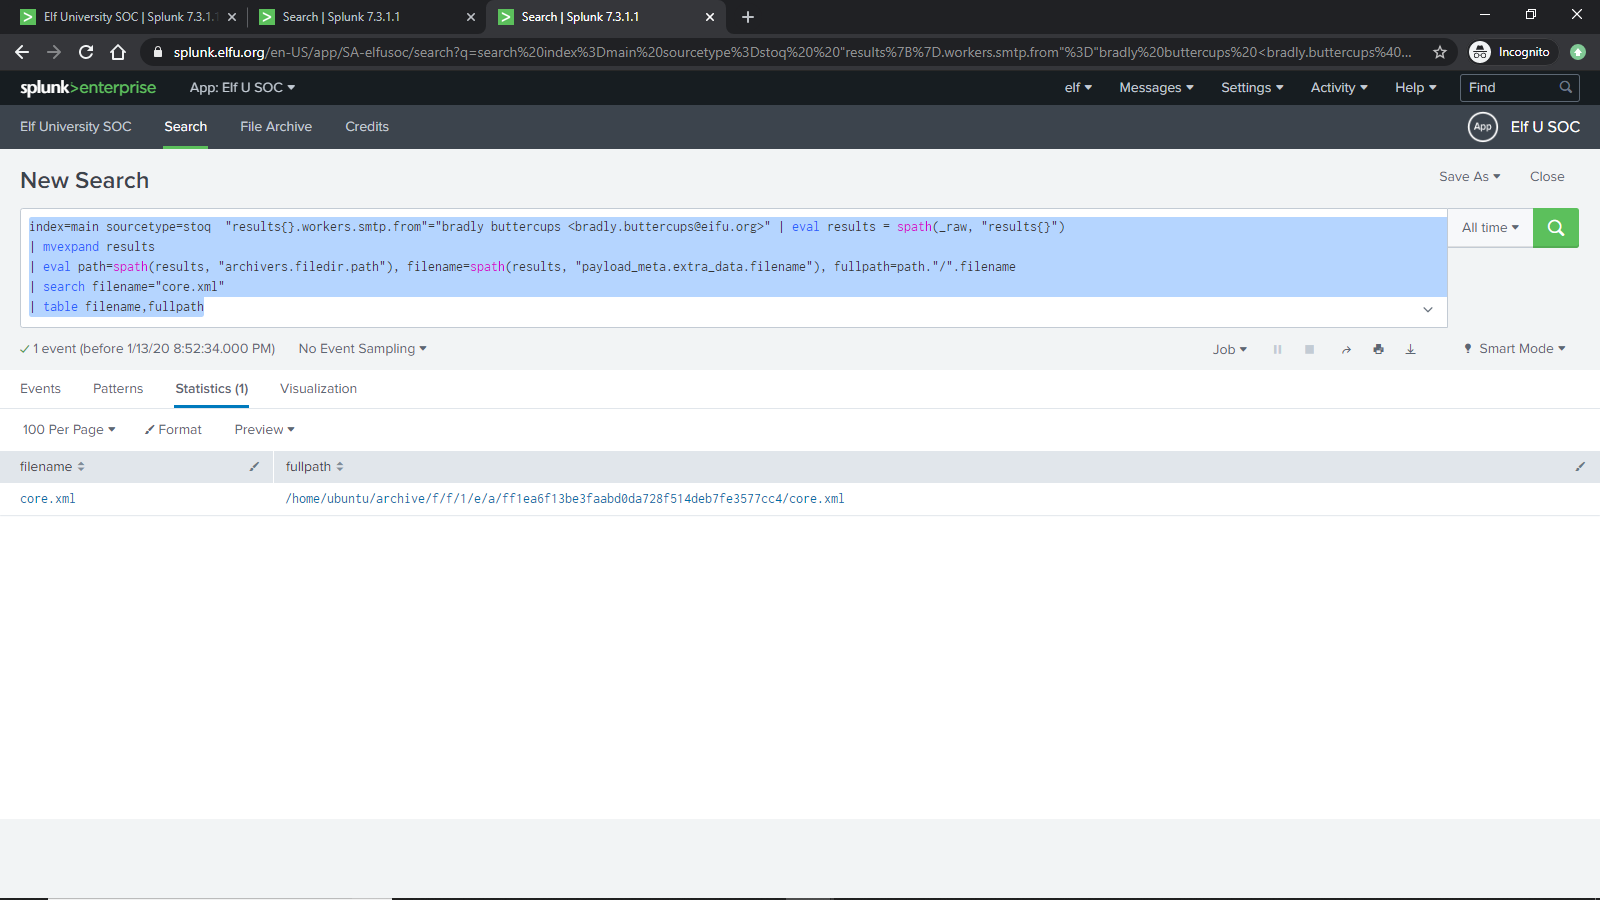This screenshot has width=1600, height=900.
Task: Open the App: Elf U SOC dropdown
Action: [x=242, y=88]
